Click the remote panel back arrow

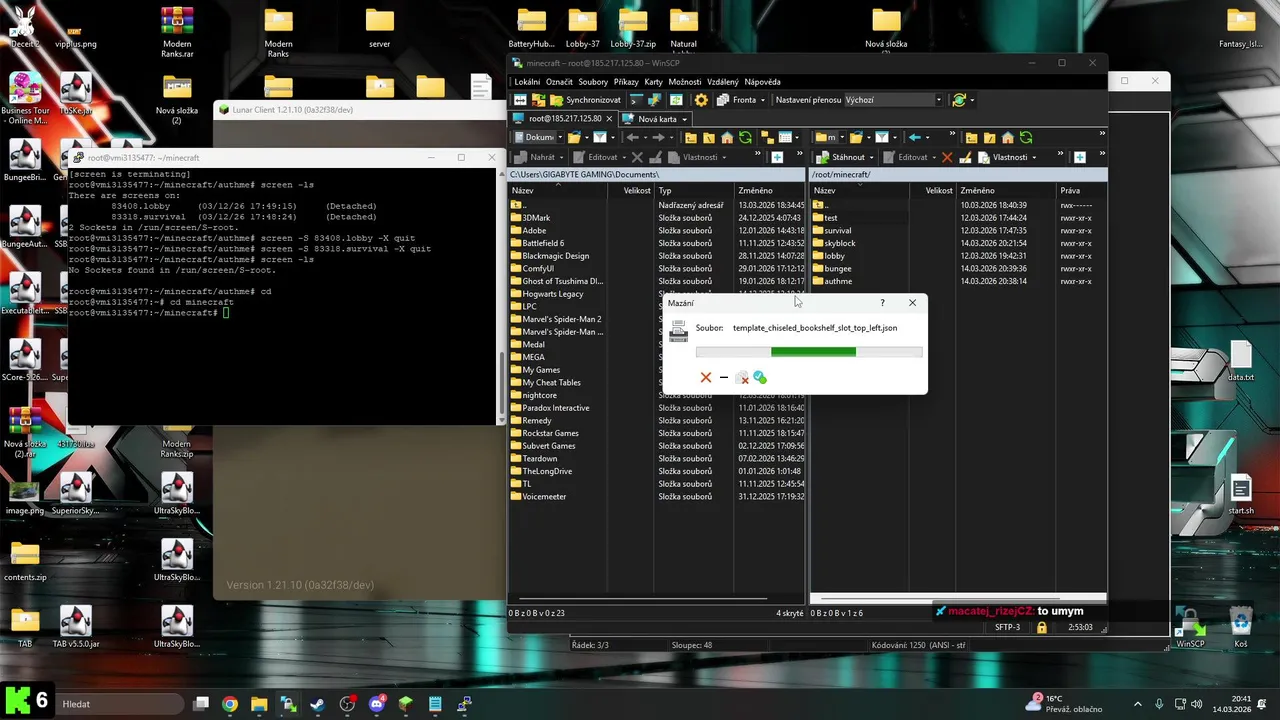click(914, 137)
